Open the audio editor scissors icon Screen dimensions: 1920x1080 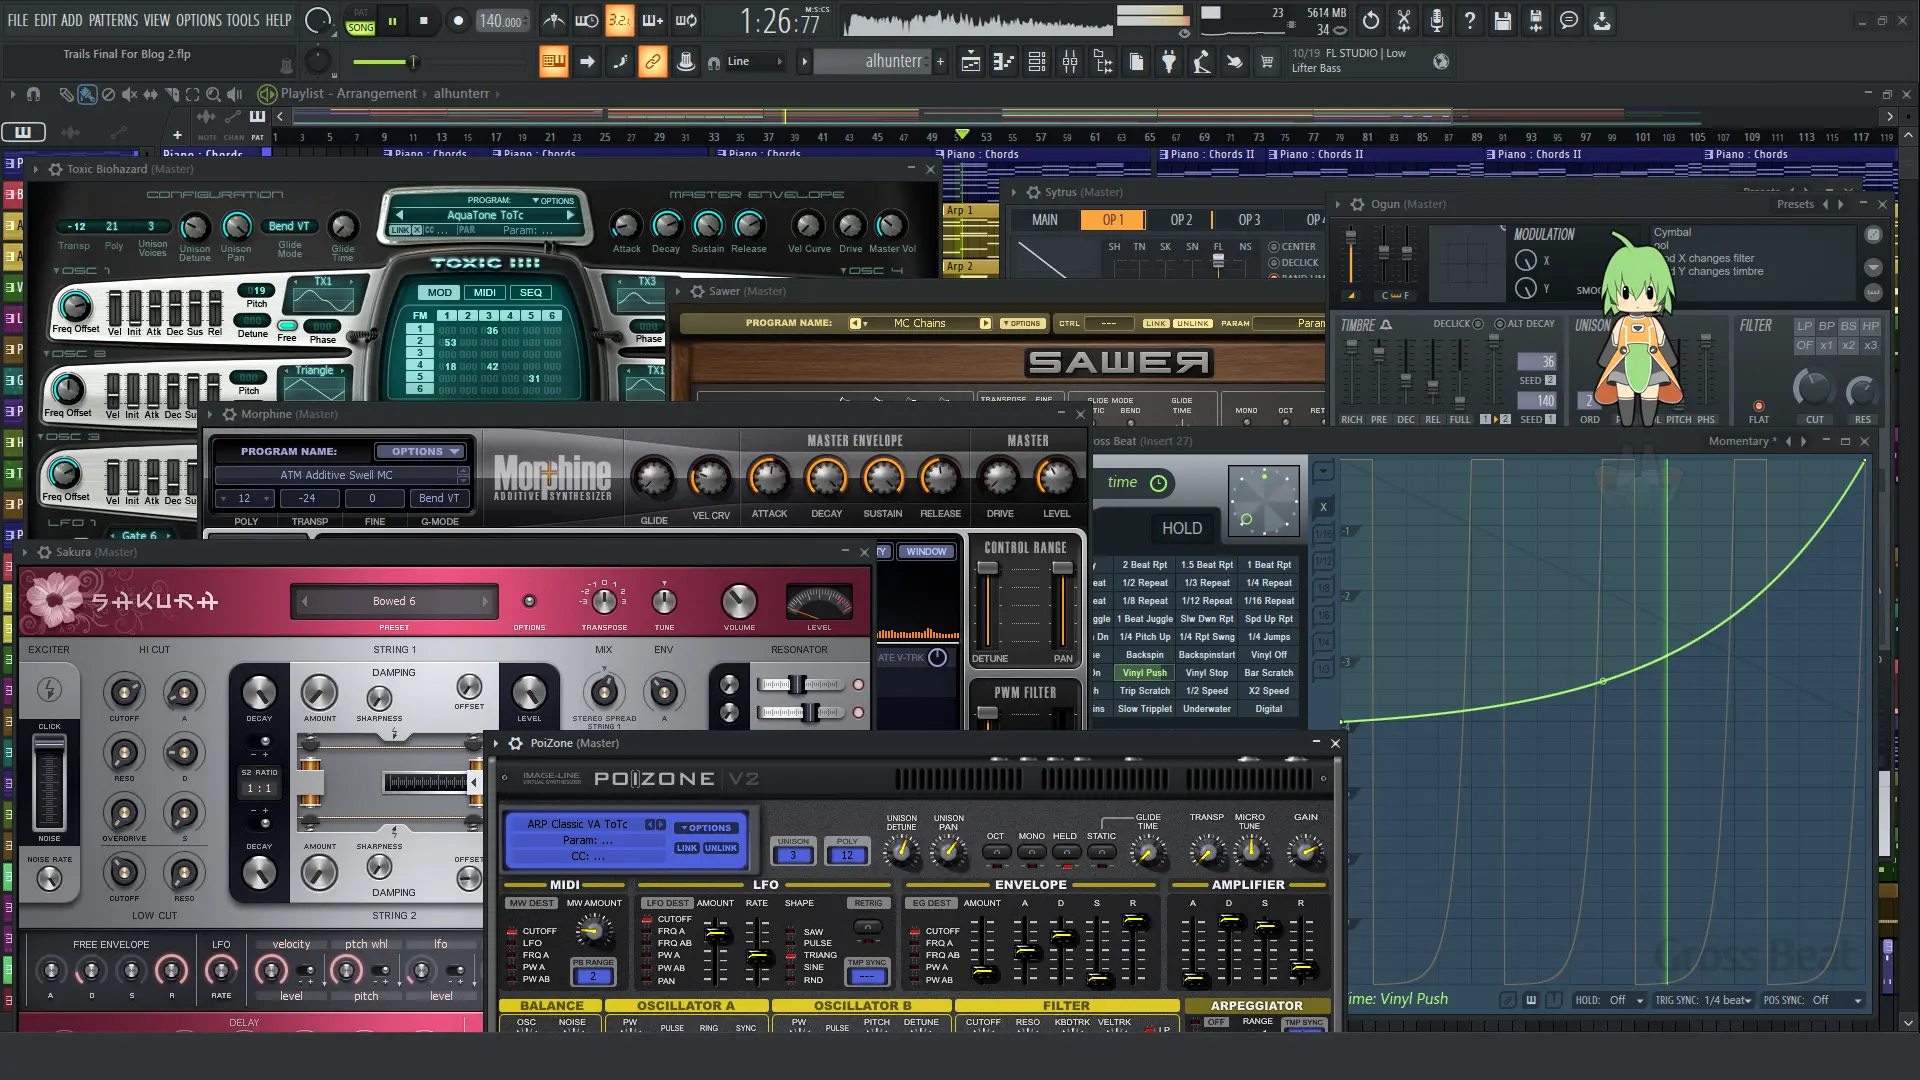click(x=1404, y=21)
